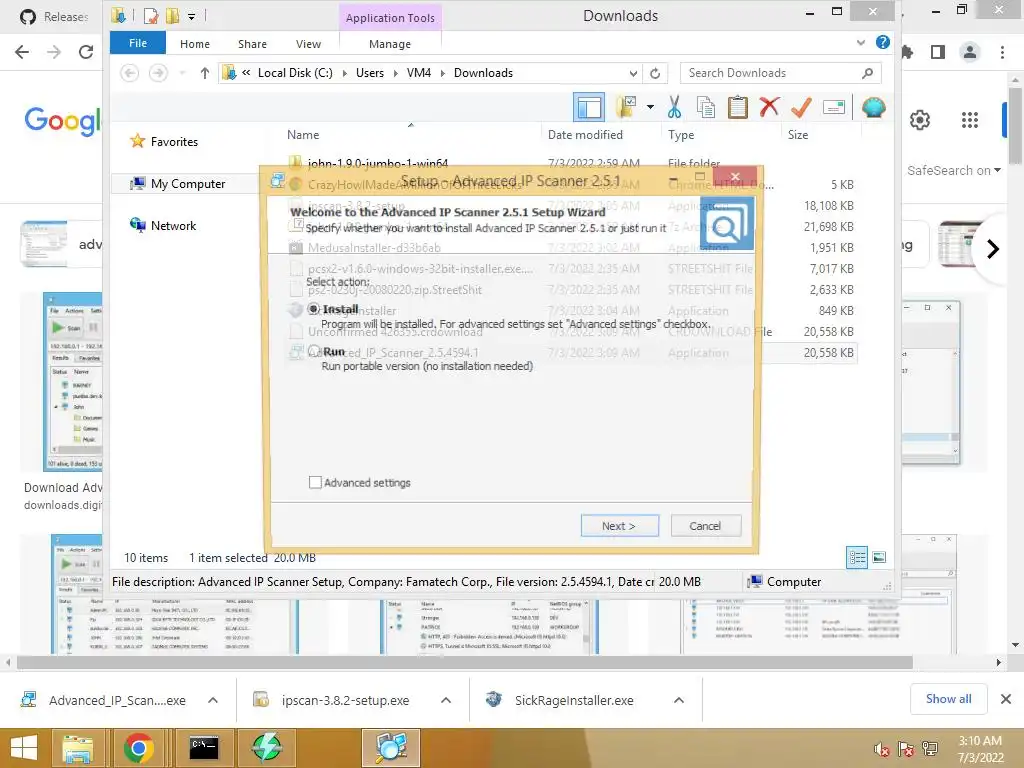
Task: Open the SafeSearch on dropdown in Chrome
Action: click(953, 170)
